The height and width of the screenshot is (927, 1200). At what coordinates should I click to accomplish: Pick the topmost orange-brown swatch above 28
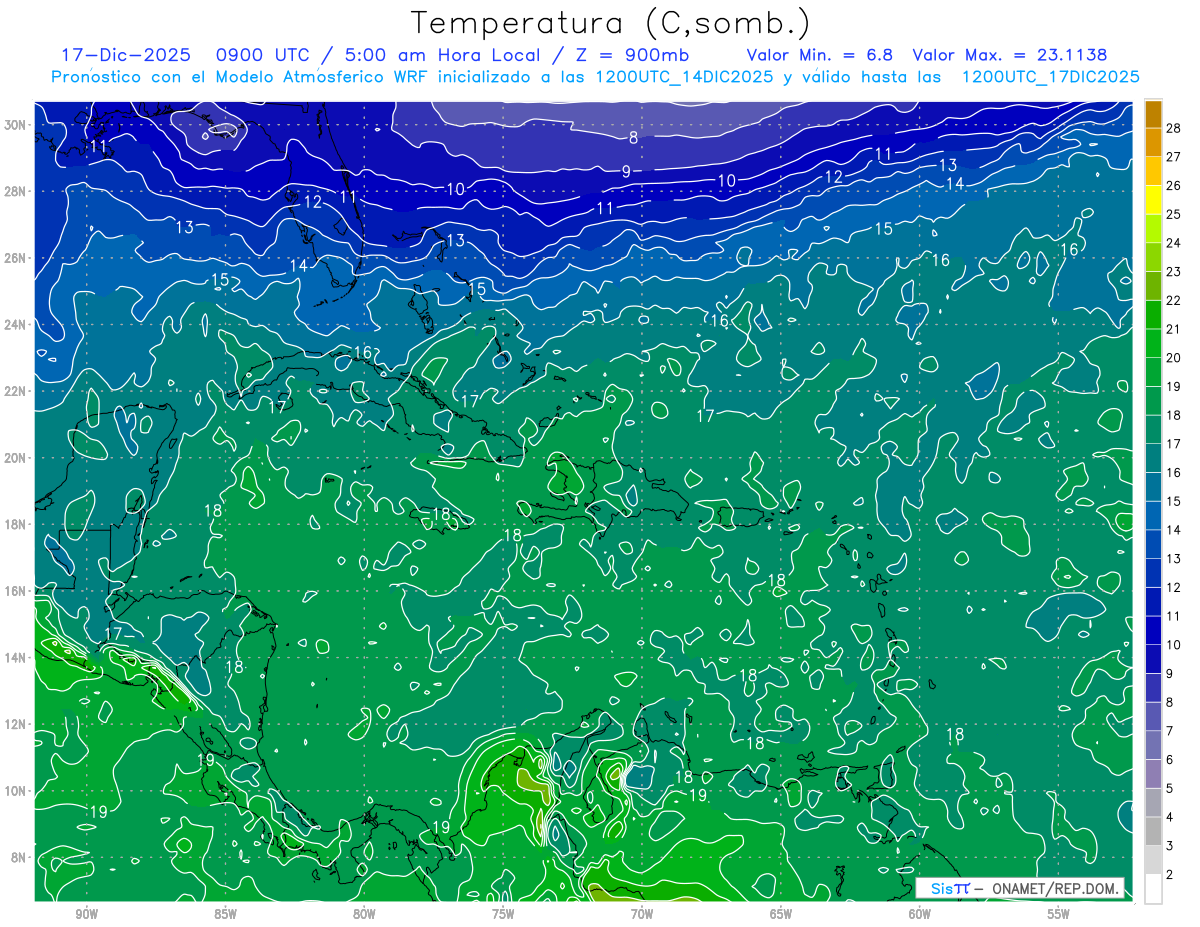tap(1154, 113)
